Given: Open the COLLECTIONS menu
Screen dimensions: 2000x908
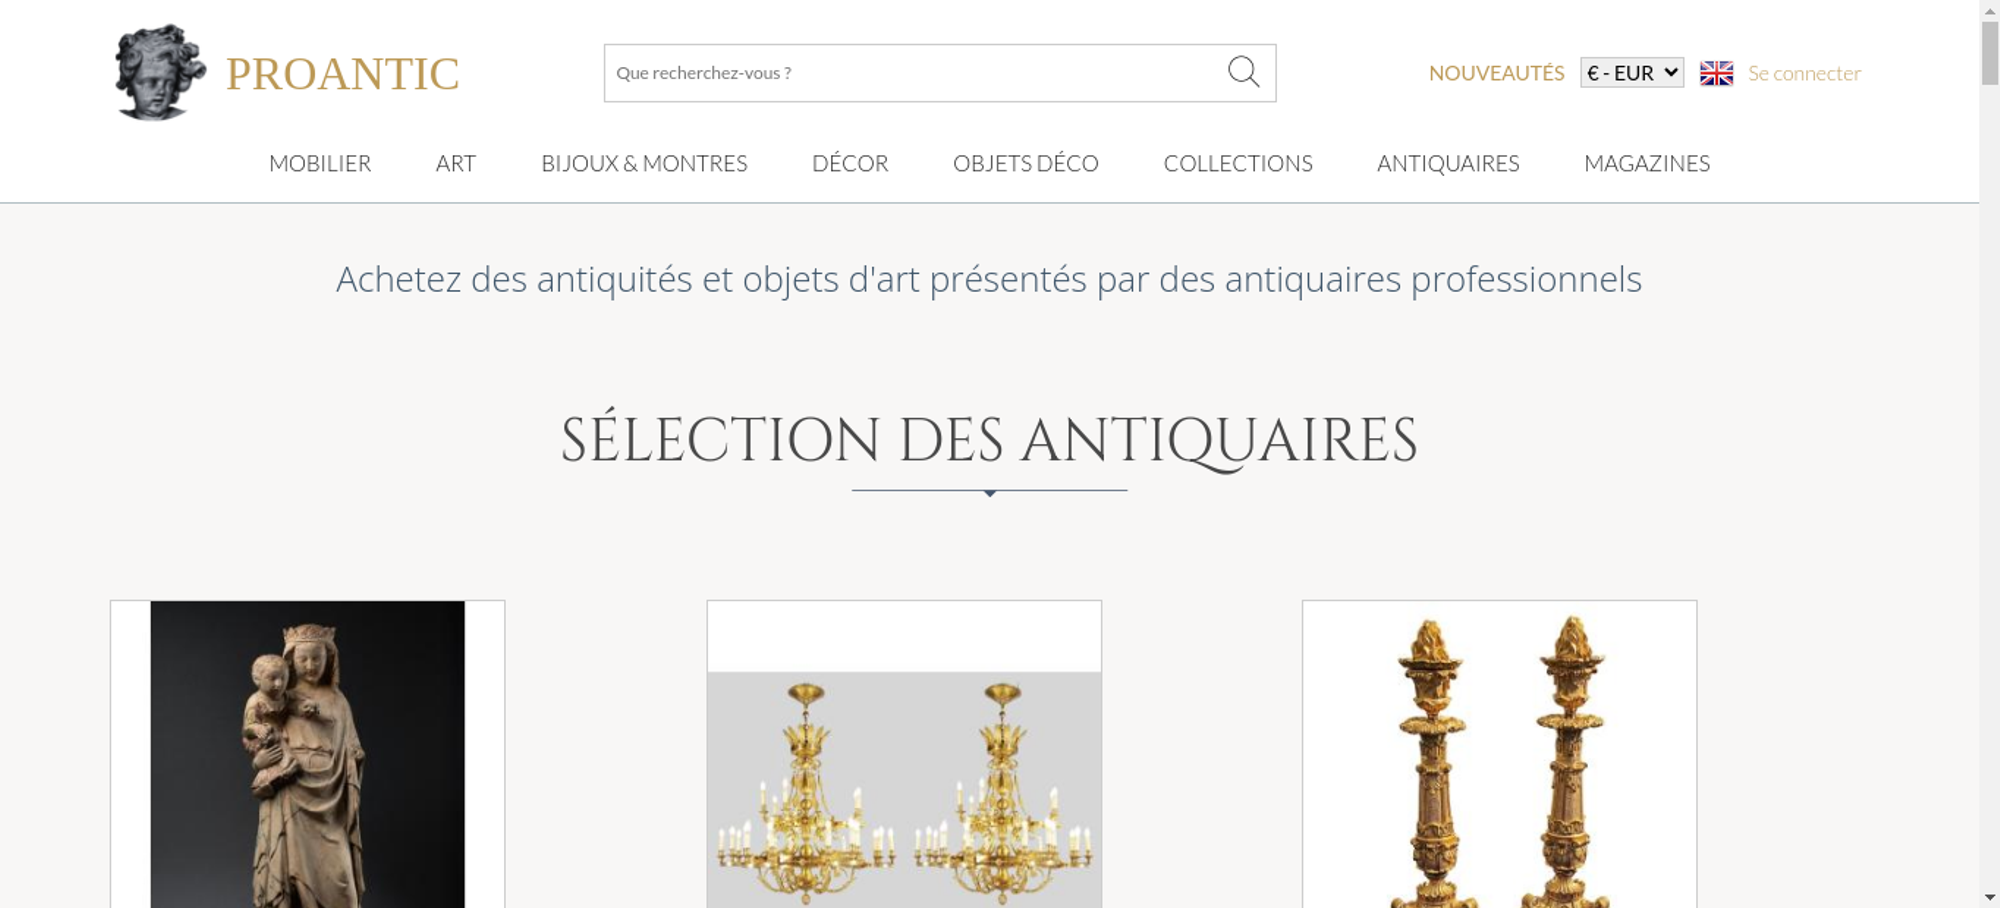Looking at the screenshot, I should pyautogui.click(x=1238, y=163).
